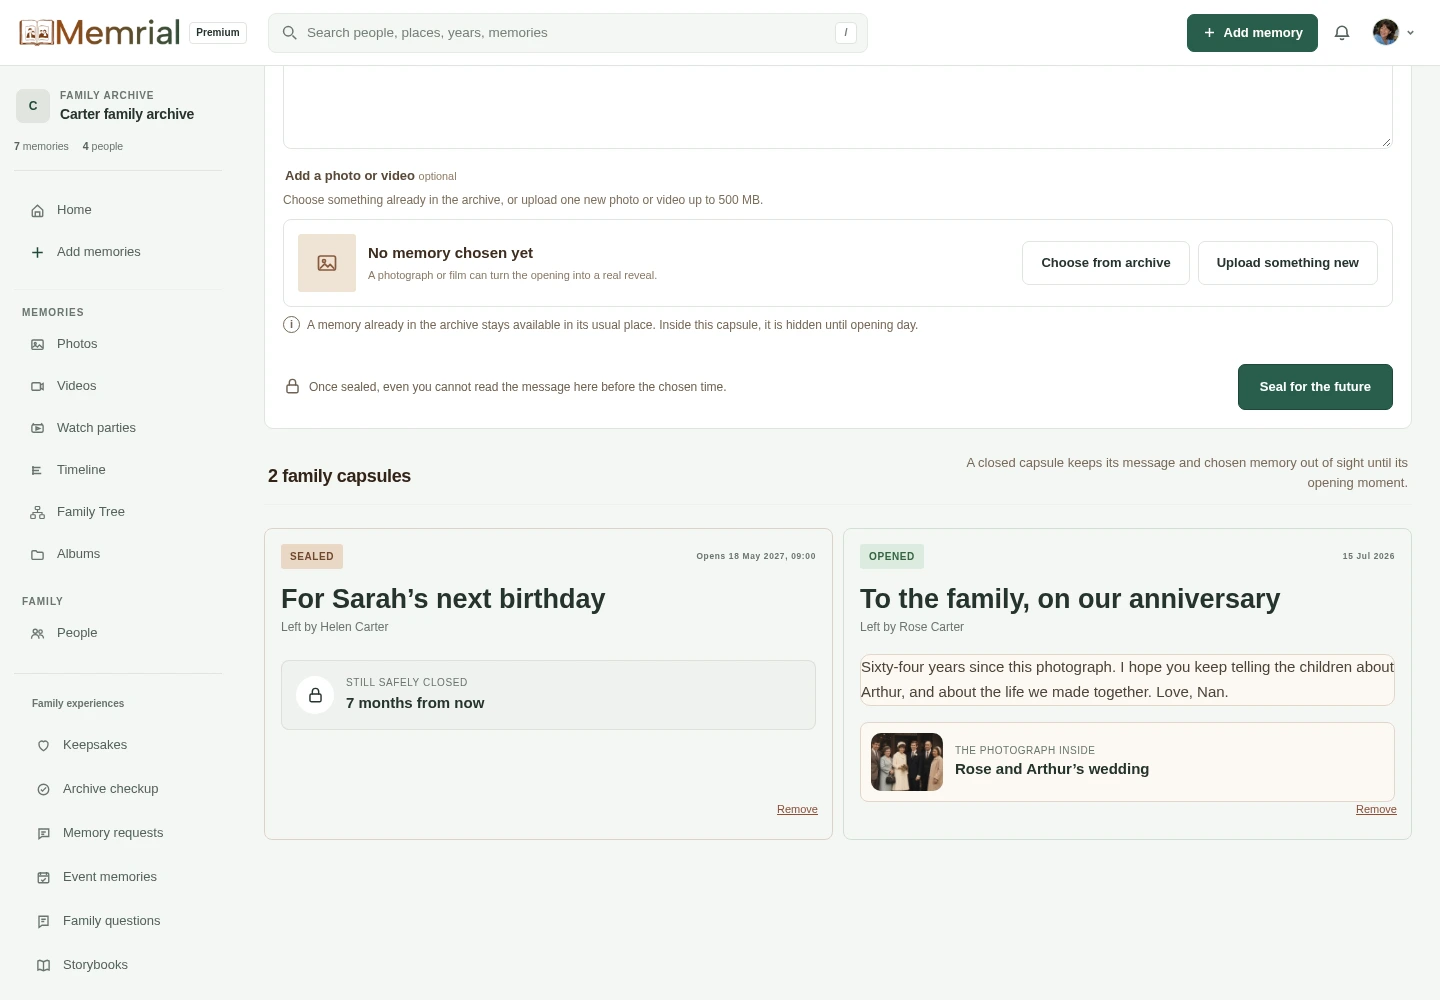Click the Memory requests icon
The image size is (1440, 1000).
[44, 833]
